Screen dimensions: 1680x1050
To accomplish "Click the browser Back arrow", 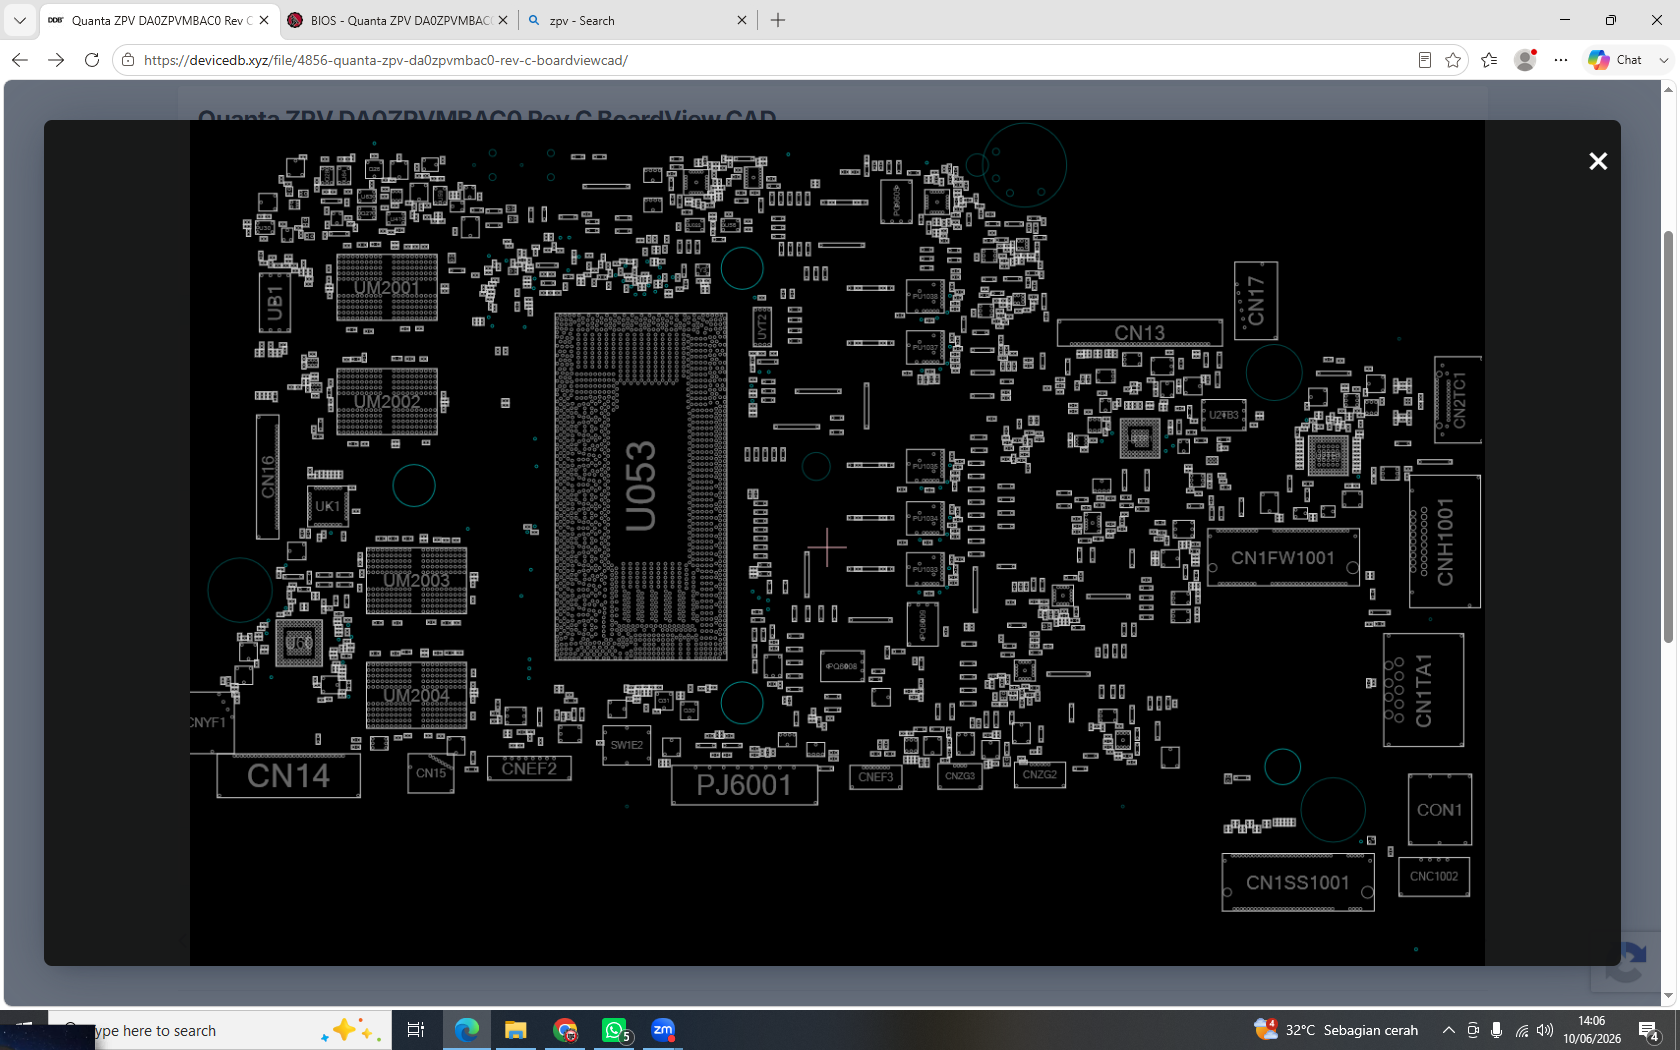I will pyautogui.click(x=20, y=60).
